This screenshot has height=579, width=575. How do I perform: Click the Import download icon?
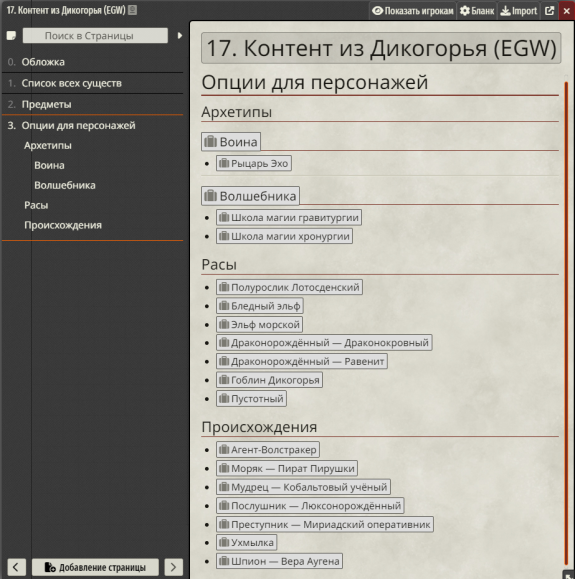coord(505,11)
